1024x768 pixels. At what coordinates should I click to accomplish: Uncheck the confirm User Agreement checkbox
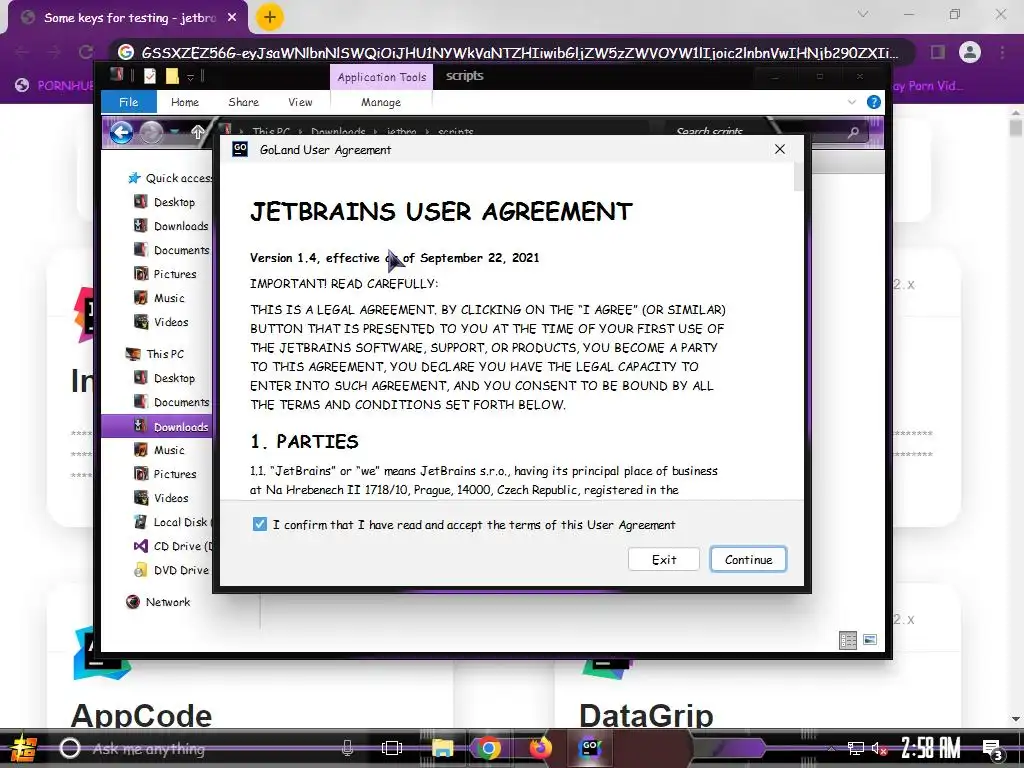click(x=260, y=524)
